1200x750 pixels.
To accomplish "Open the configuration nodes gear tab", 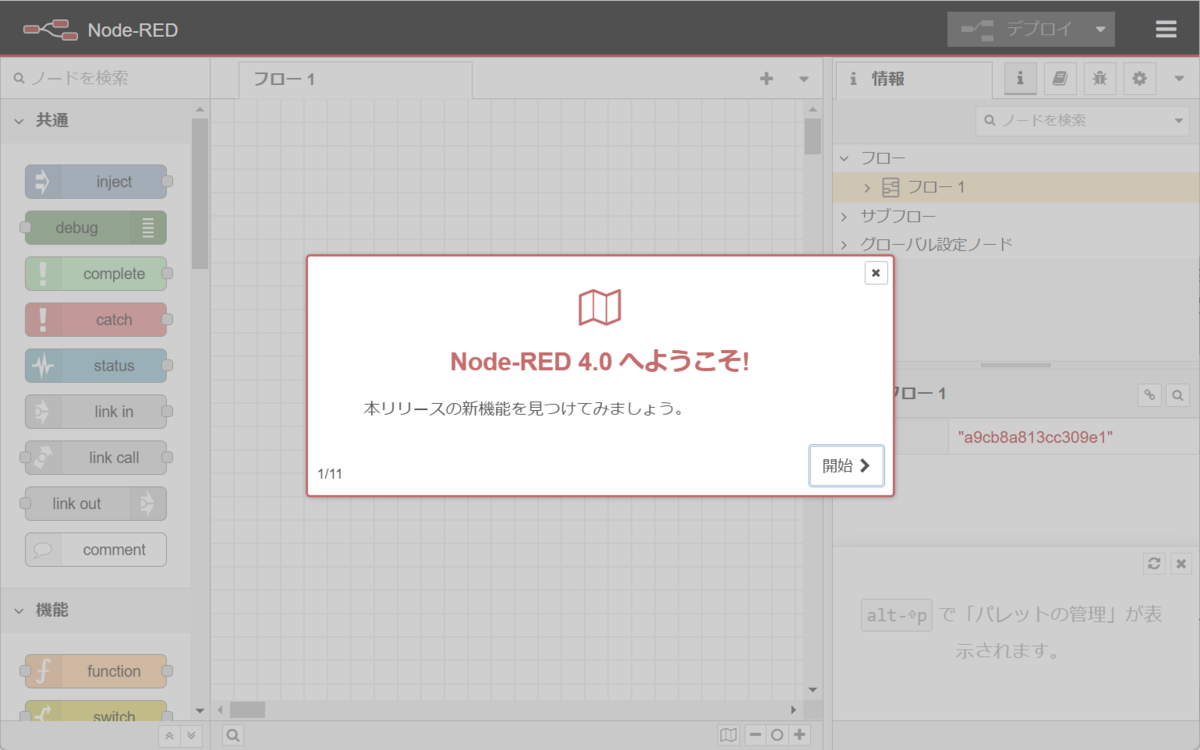I will tap(1140, 78).
